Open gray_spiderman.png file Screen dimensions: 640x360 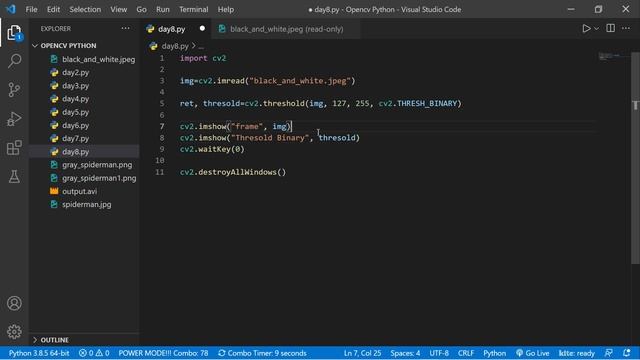tap(97, 165)
